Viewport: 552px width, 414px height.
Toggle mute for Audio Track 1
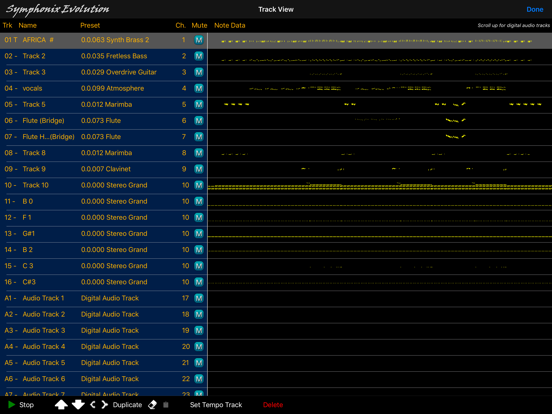pyautogui.click(x=199, y=298)
